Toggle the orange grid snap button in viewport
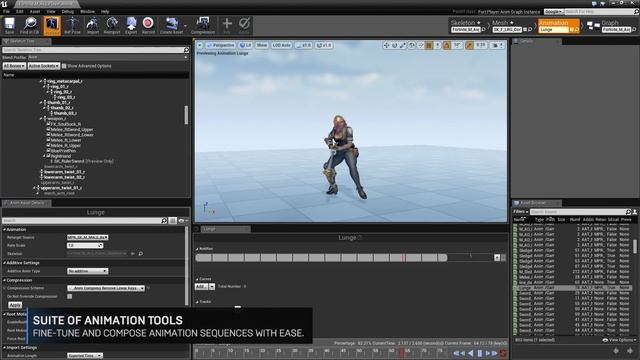The width and height of the screenshot is (640, 360). click(429, 45)
